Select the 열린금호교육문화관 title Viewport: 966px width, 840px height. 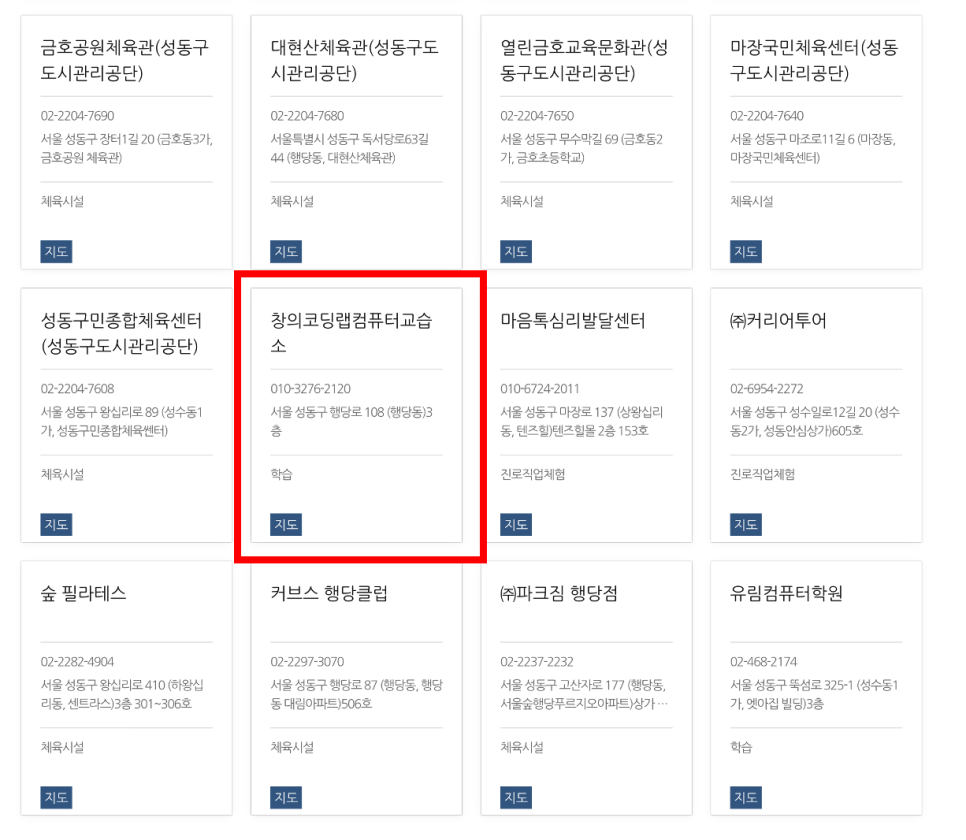pyautogui.click(x=584, y=60)
